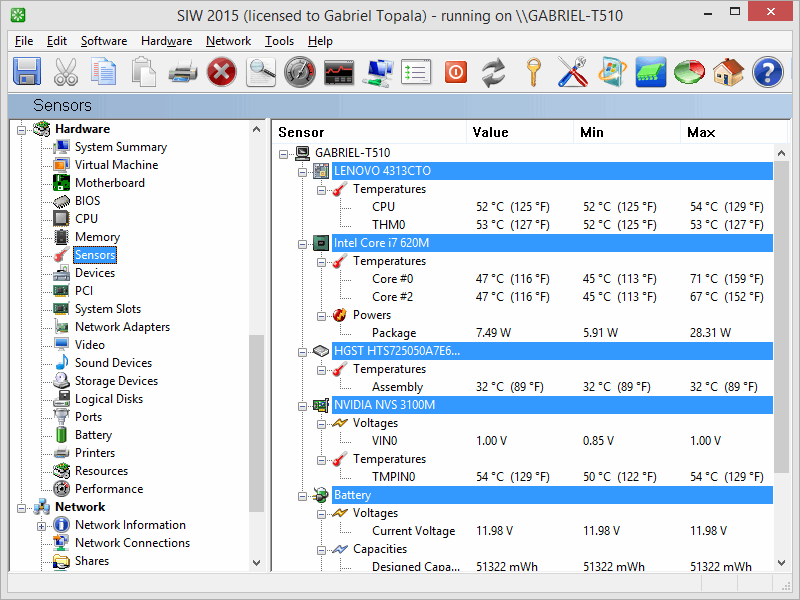Select the Battery hardware category
This screenshot has height=600, width=800.
click(93, 434)
